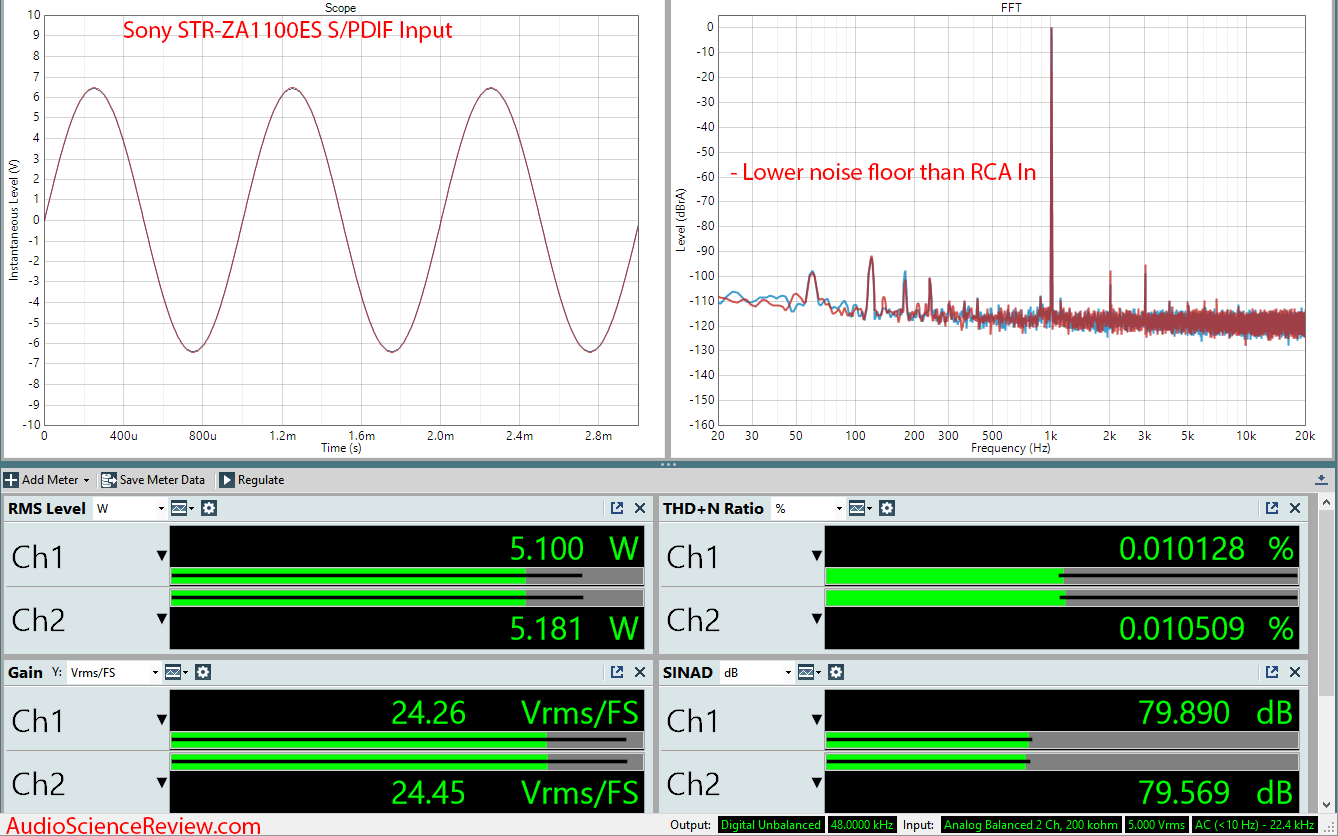Open RMS Level settings gear
The width and height of the screenshot is (1338, 836).
click(x=208, y=508)
